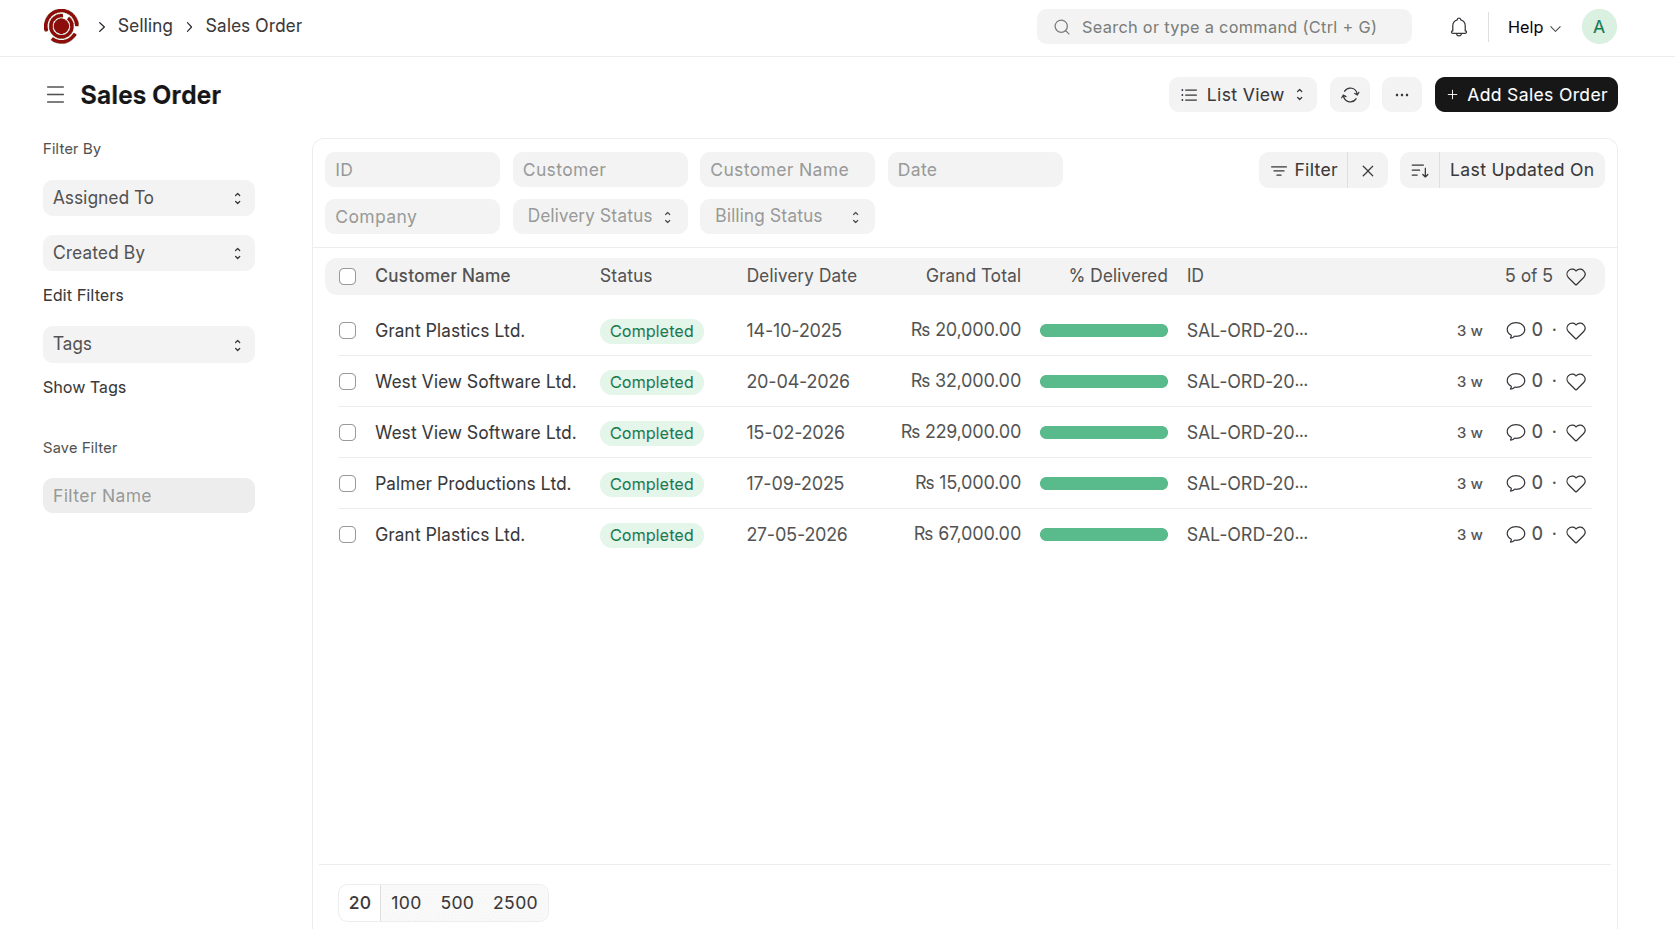The image size is (1675, 929).
Task: Click the refresh icon in the toolbar
Action: 1350,94
